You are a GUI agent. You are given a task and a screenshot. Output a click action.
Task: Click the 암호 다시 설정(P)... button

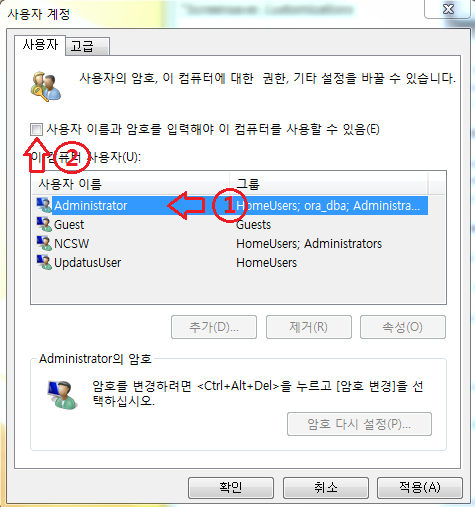coord(359,424)
